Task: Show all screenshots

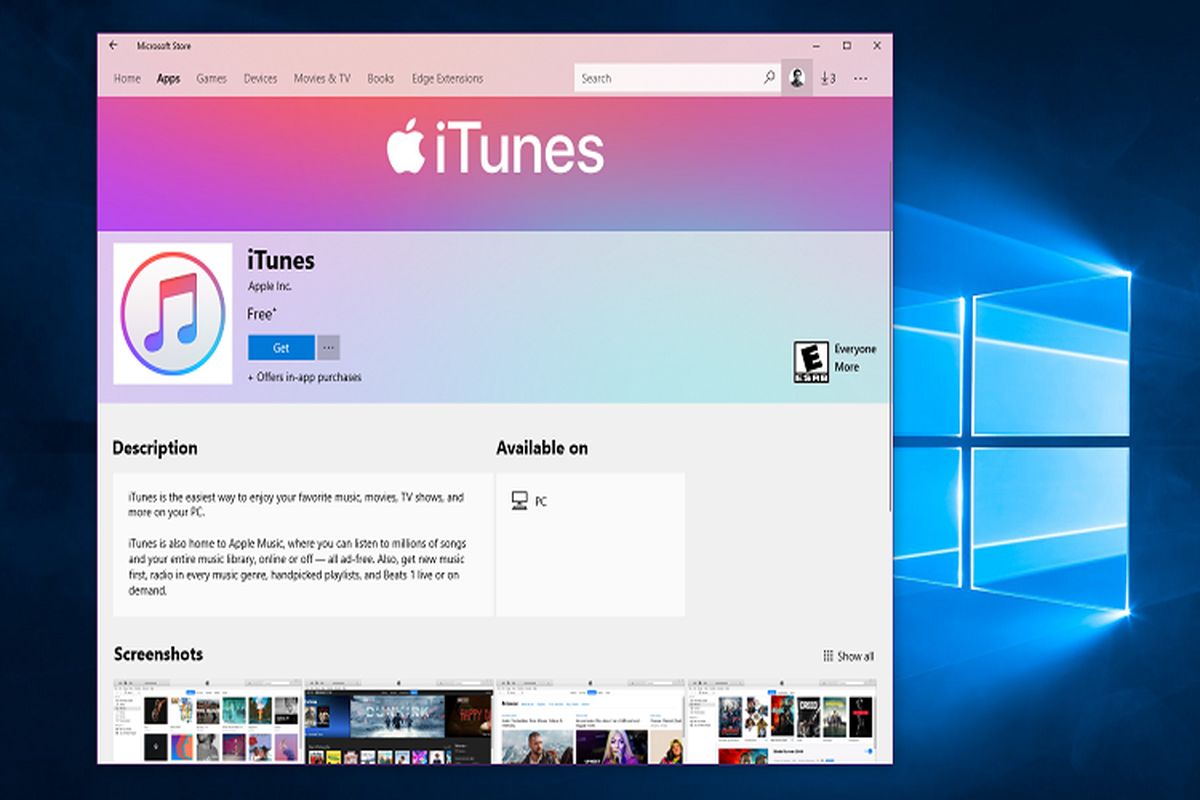Action: click(x=848, y=656)
